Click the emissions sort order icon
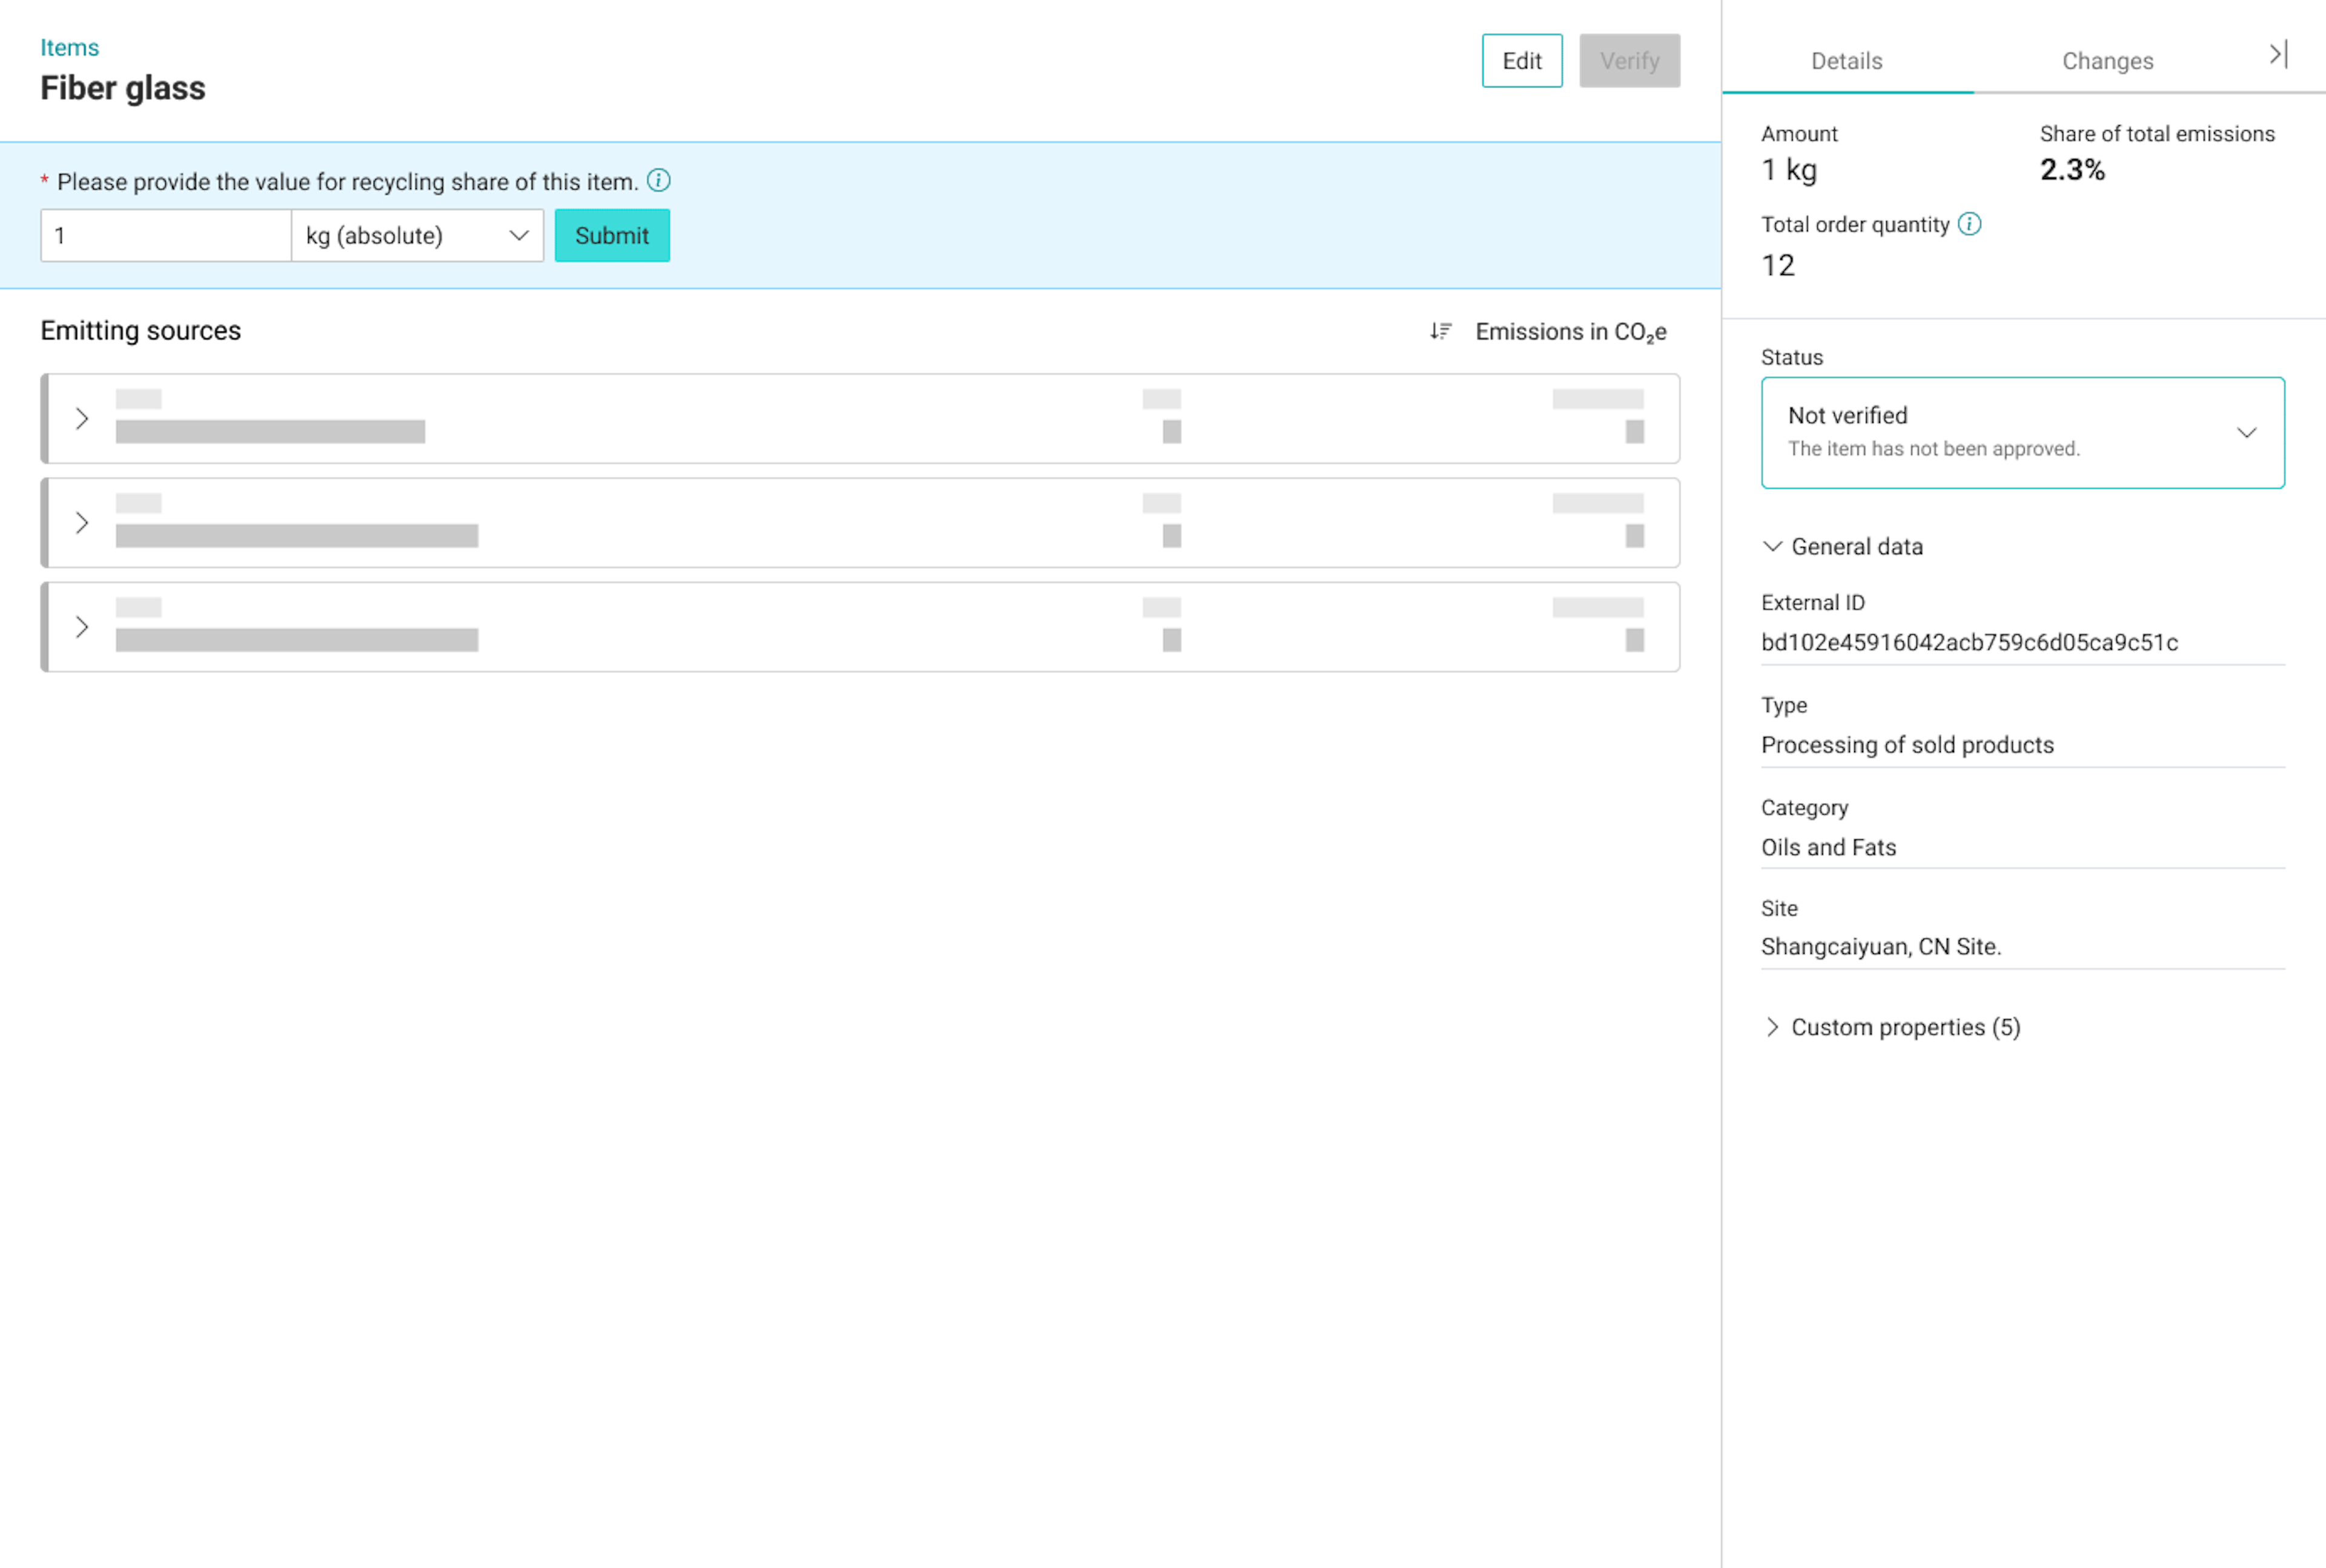The width and height of the screenshot is (2326, 1568). point(1440,331)
